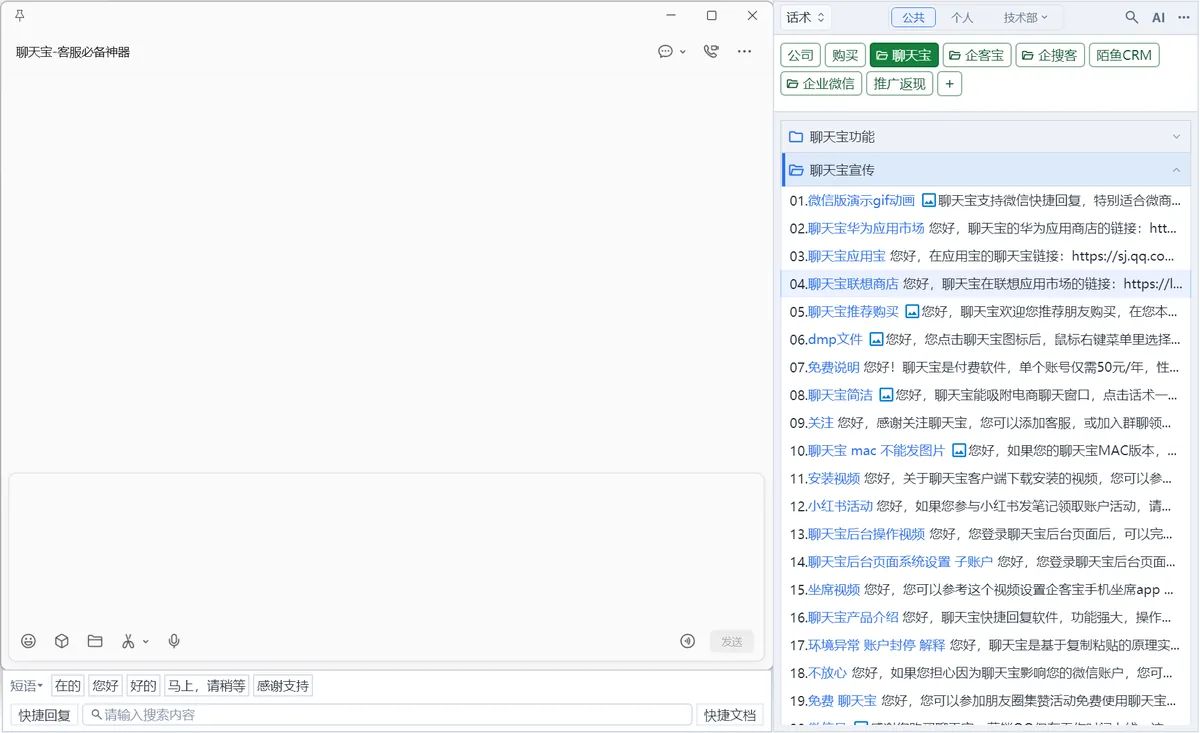The image size is (1200, 733).
Task: Click the image icon in 聊天宝 mac 不能发图片 row
Action: coord(959,450)
